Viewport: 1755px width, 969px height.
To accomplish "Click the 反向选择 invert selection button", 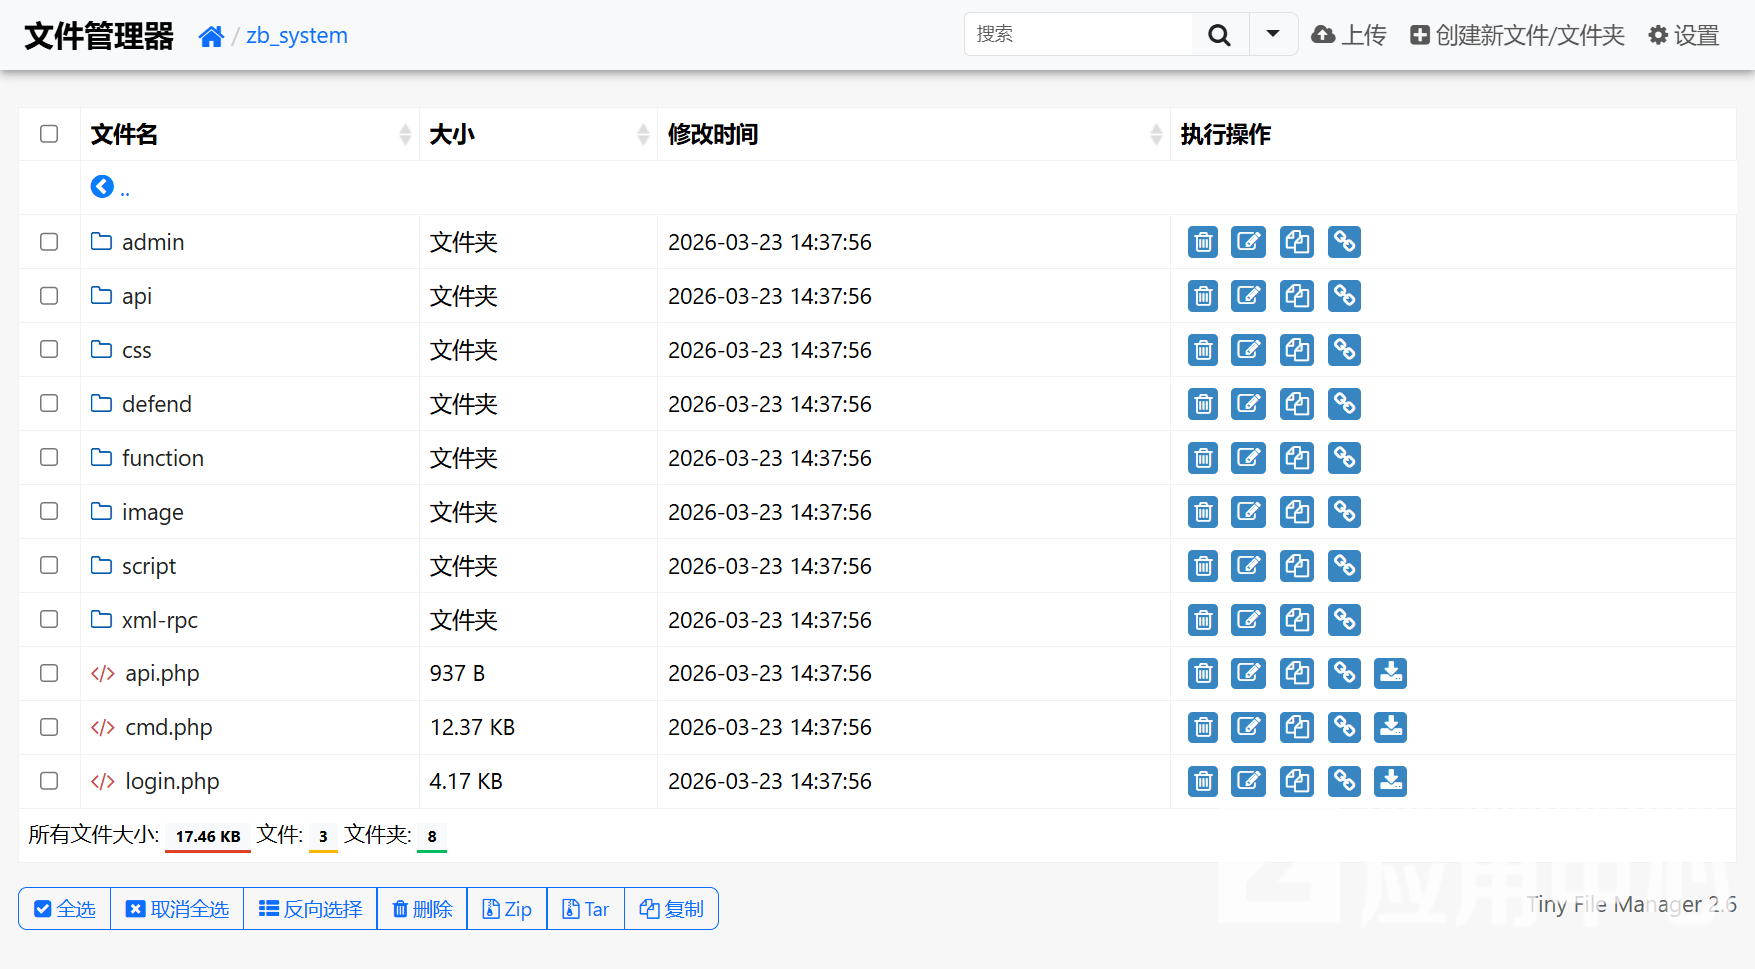I will point(310,909).
